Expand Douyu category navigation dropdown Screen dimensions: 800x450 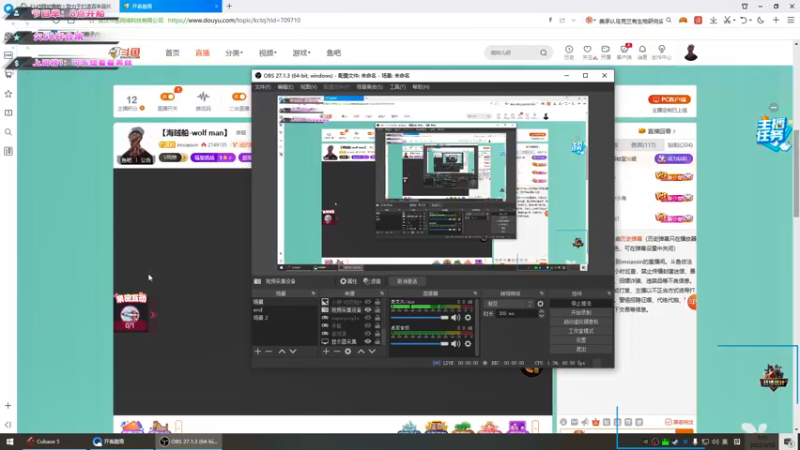[234, 53]
